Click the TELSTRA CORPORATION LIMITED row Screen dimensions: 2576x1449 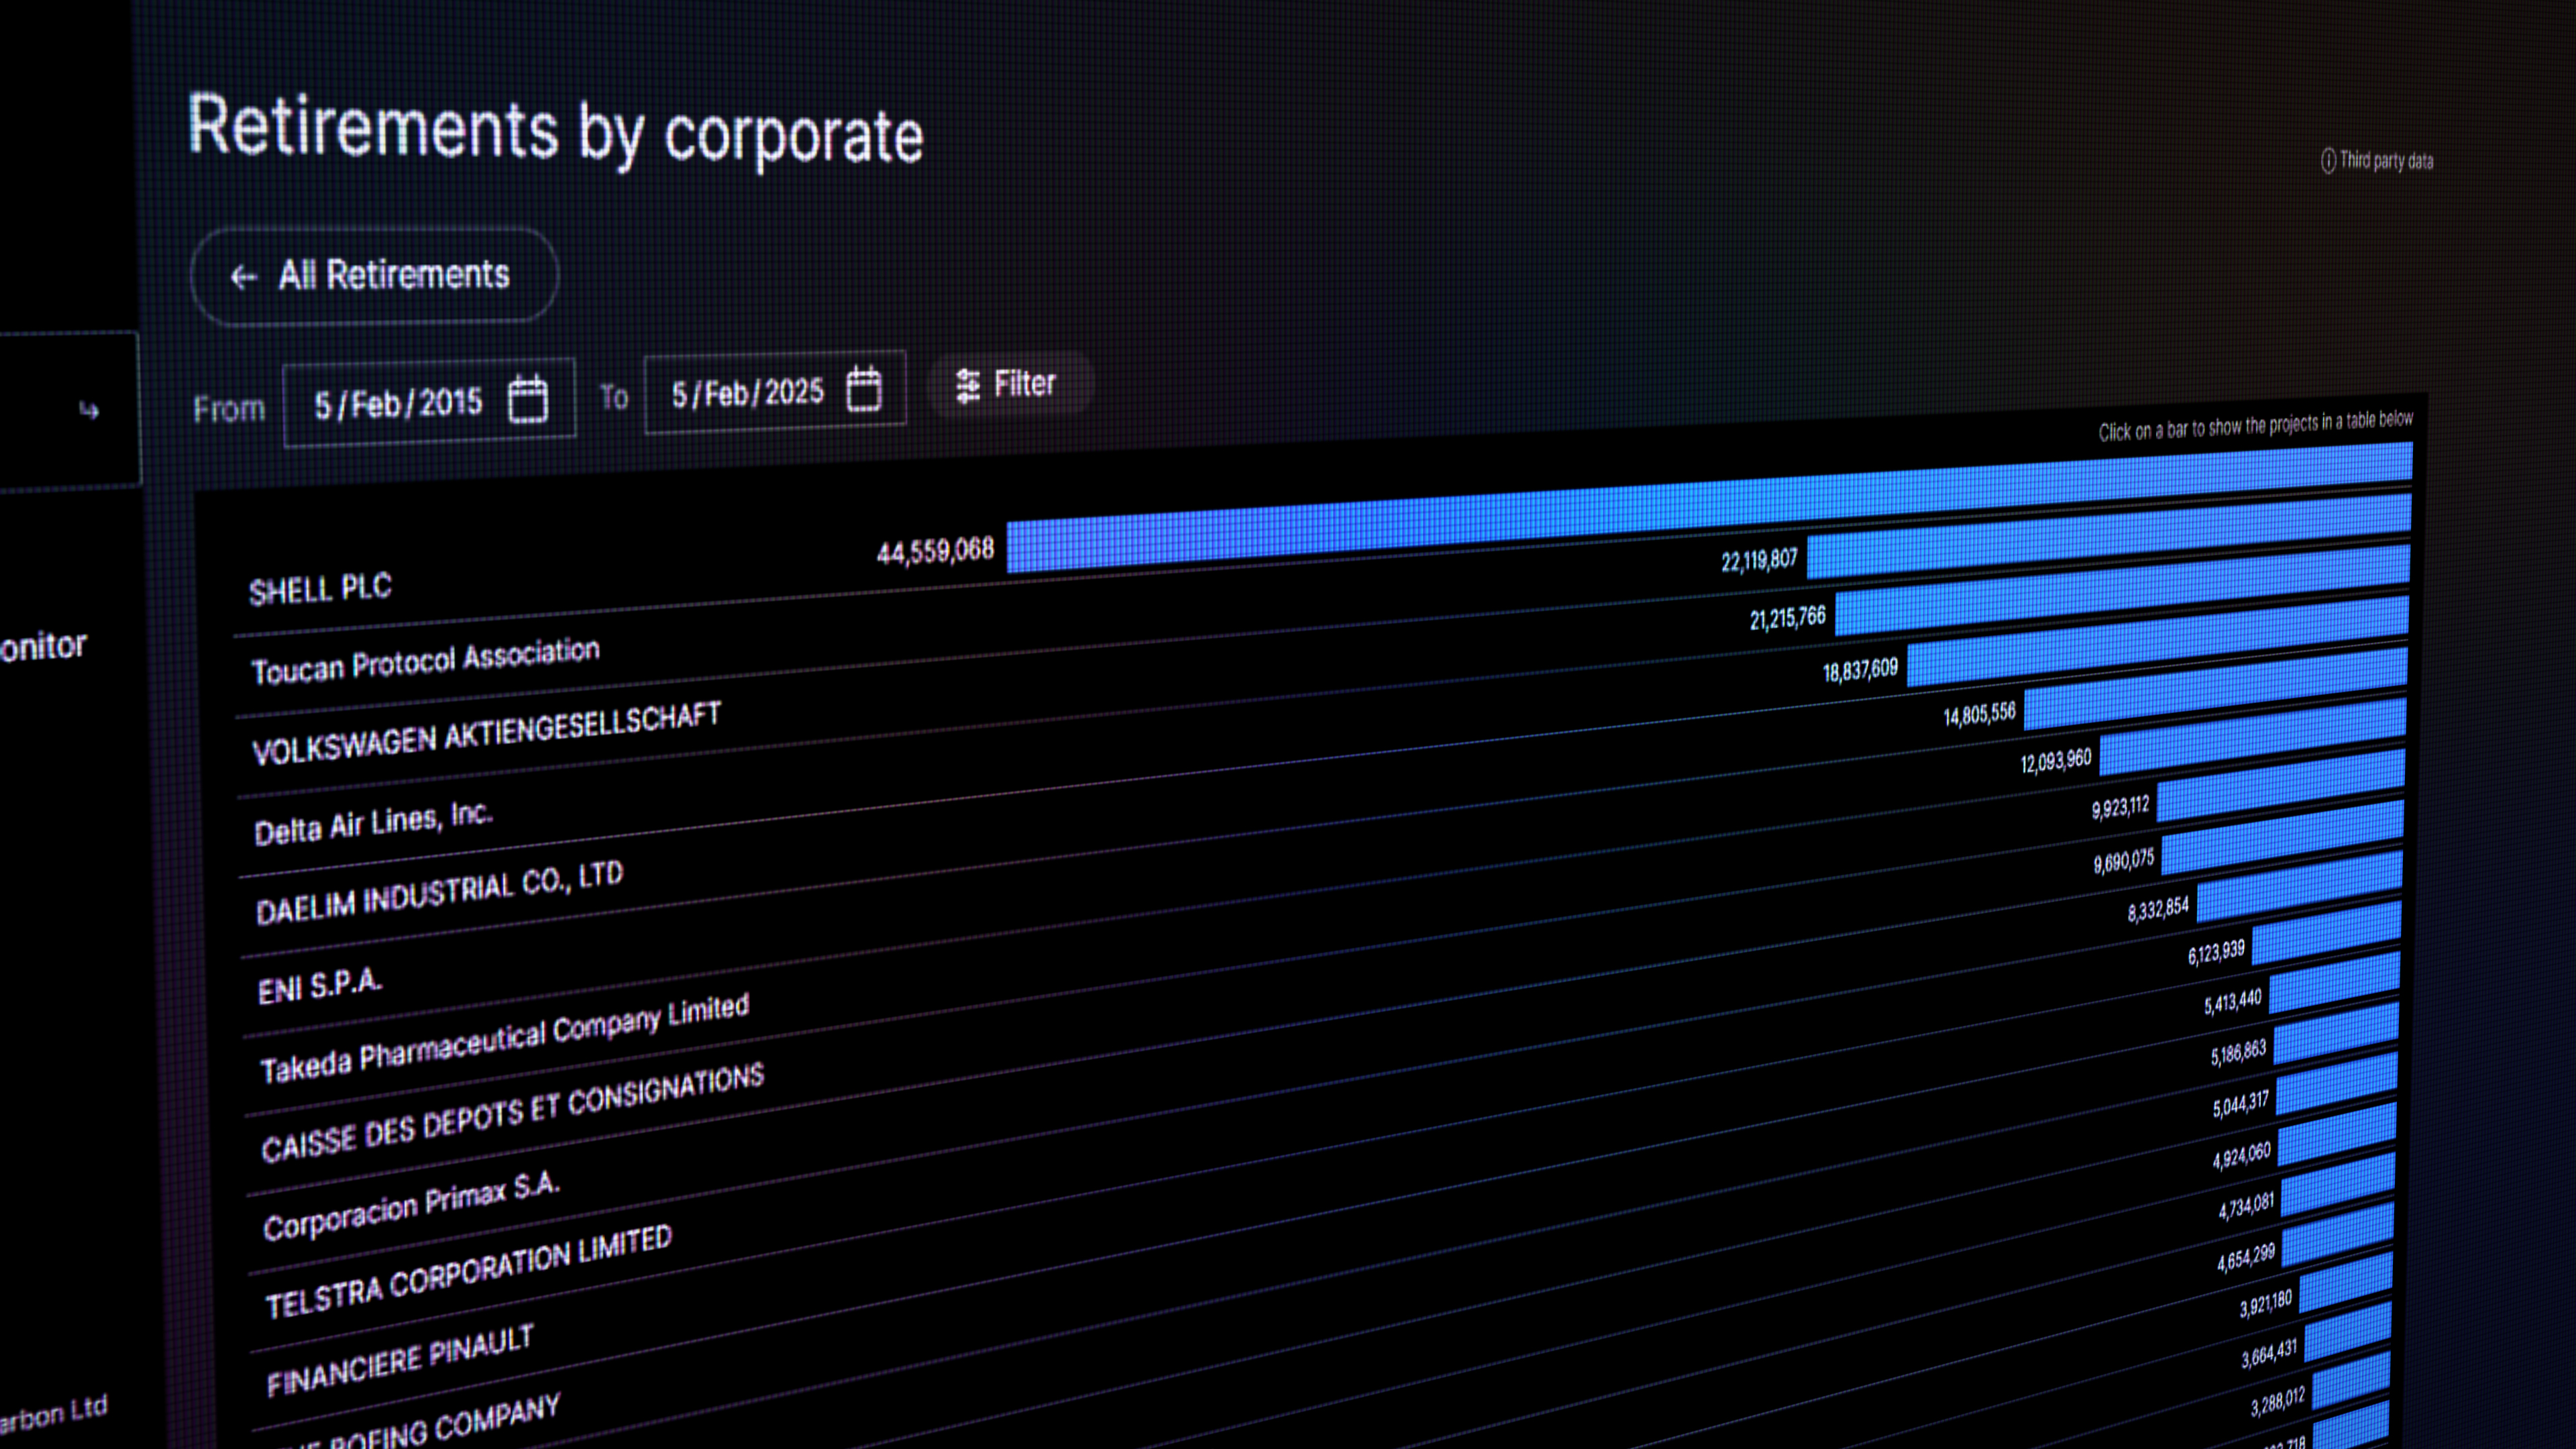click(x=468, y=1273)
